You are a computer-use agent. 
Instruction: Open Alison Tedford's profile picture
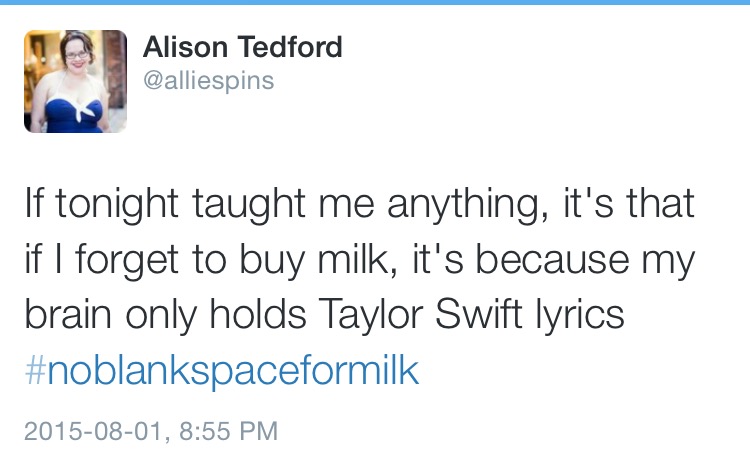coord(75,81)
